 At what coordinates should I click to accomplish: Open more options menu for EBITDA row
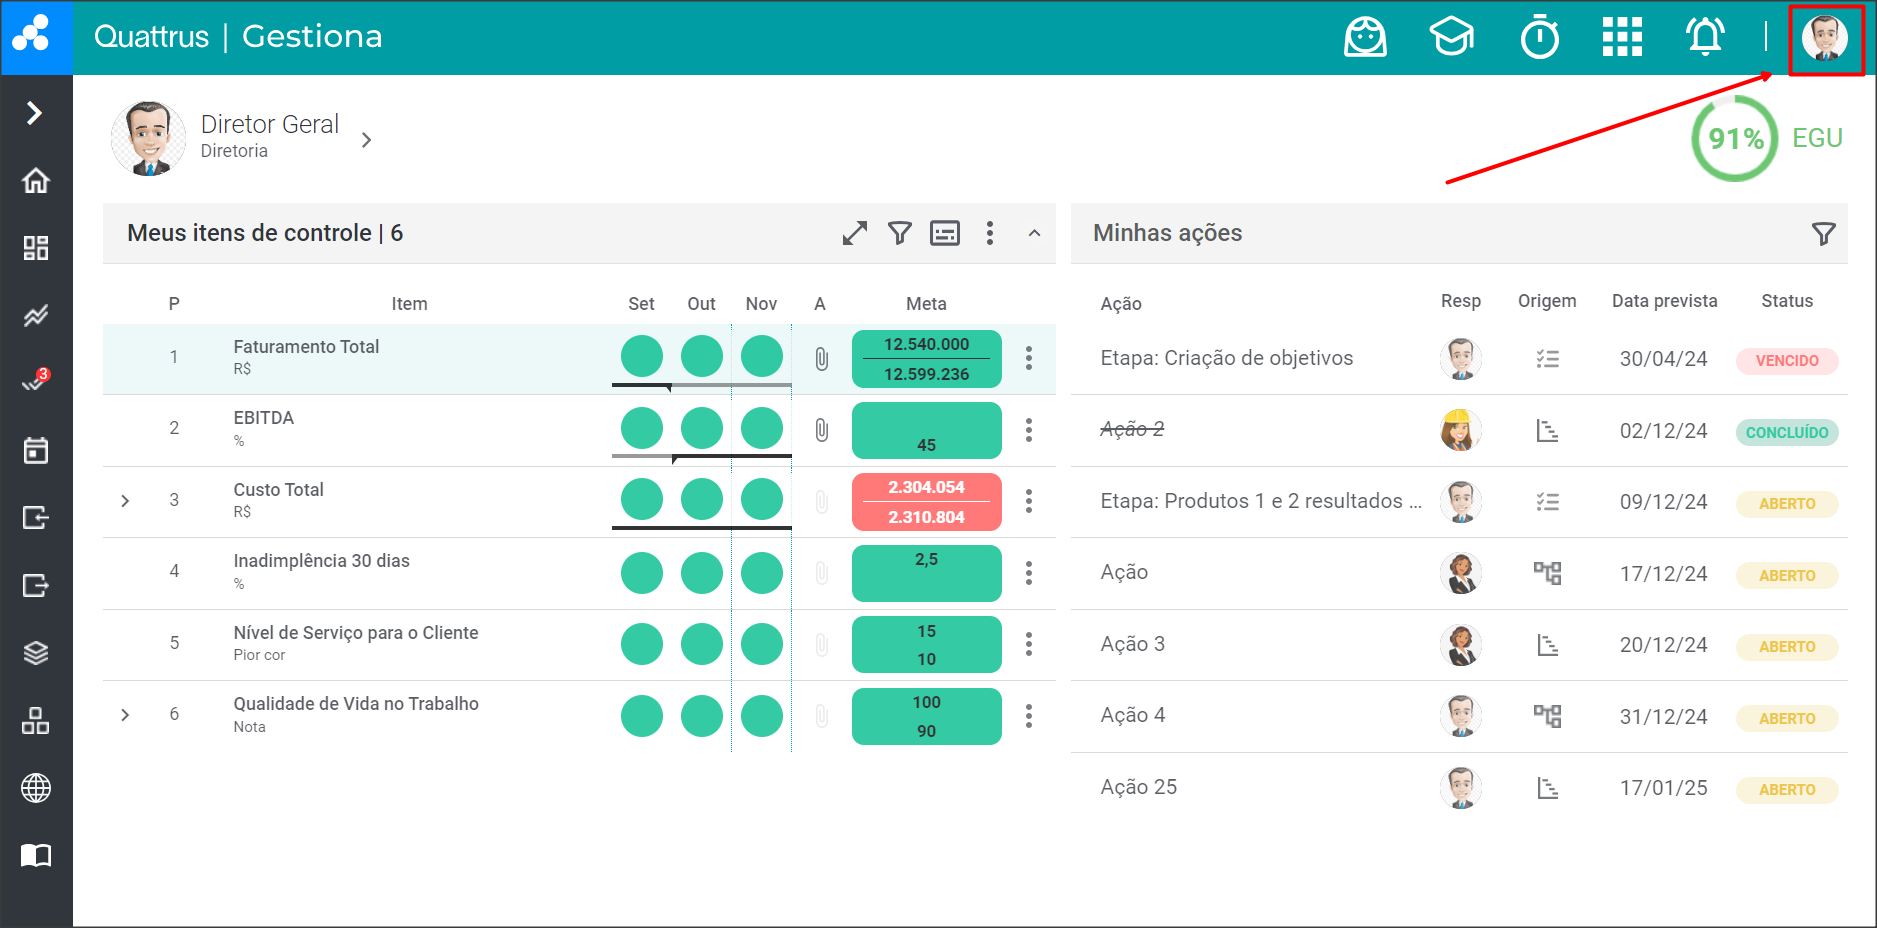point(1028,430)
